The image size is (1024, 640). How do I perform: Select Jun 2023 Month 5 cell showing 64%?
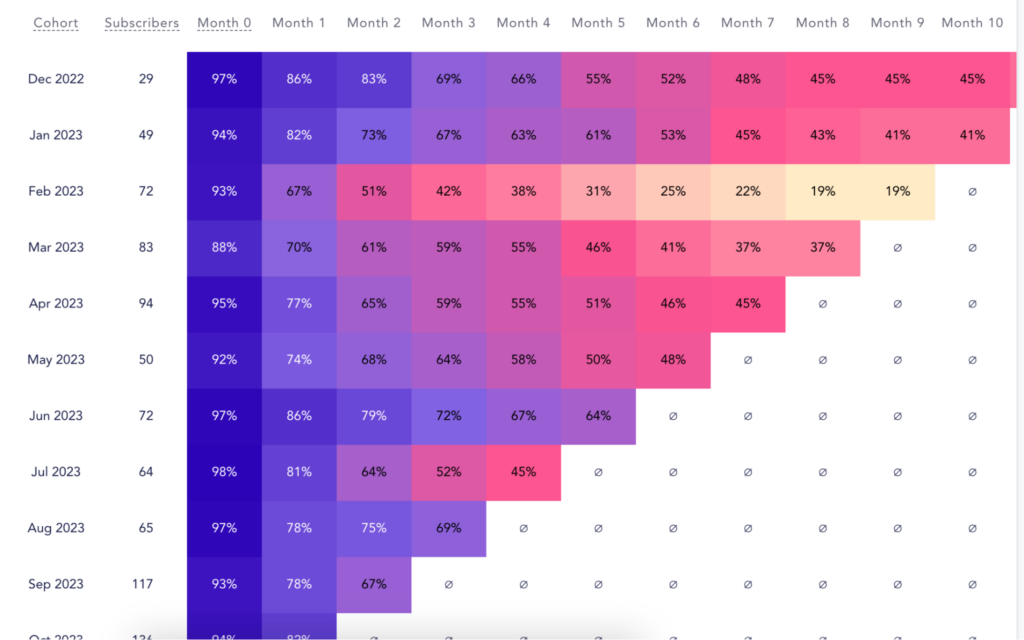coord(598,416)
